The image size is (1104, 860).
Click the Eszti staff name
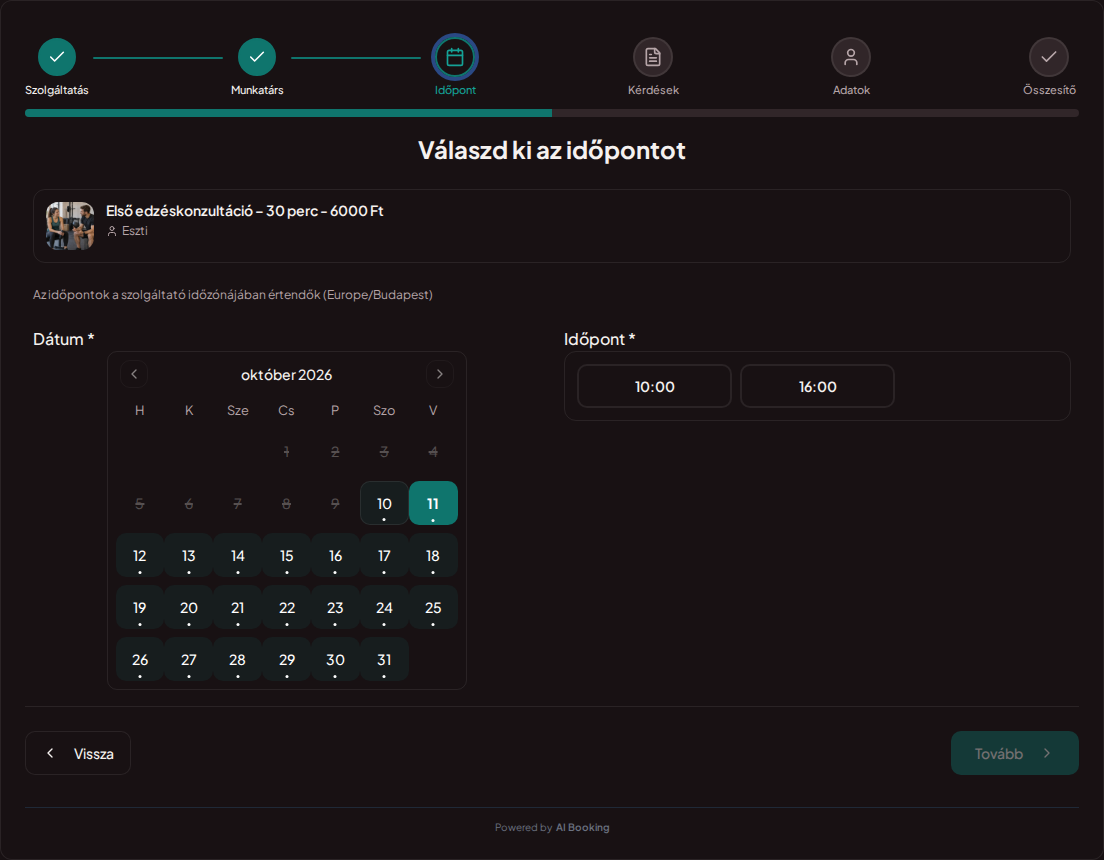[x=134, y=231]
